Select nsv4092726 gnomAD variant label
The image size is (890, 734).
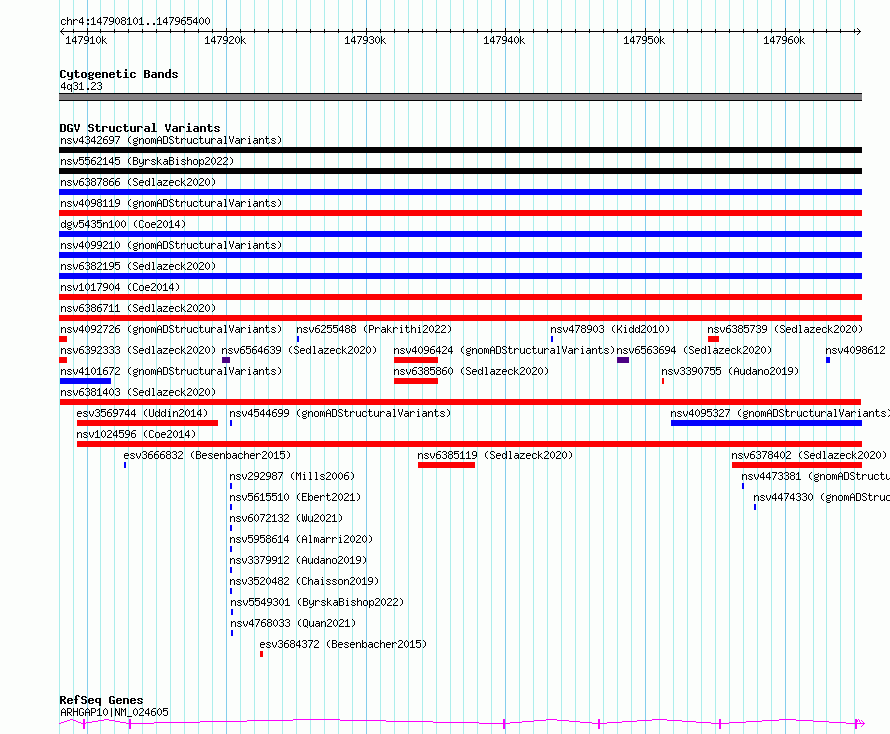171,329
